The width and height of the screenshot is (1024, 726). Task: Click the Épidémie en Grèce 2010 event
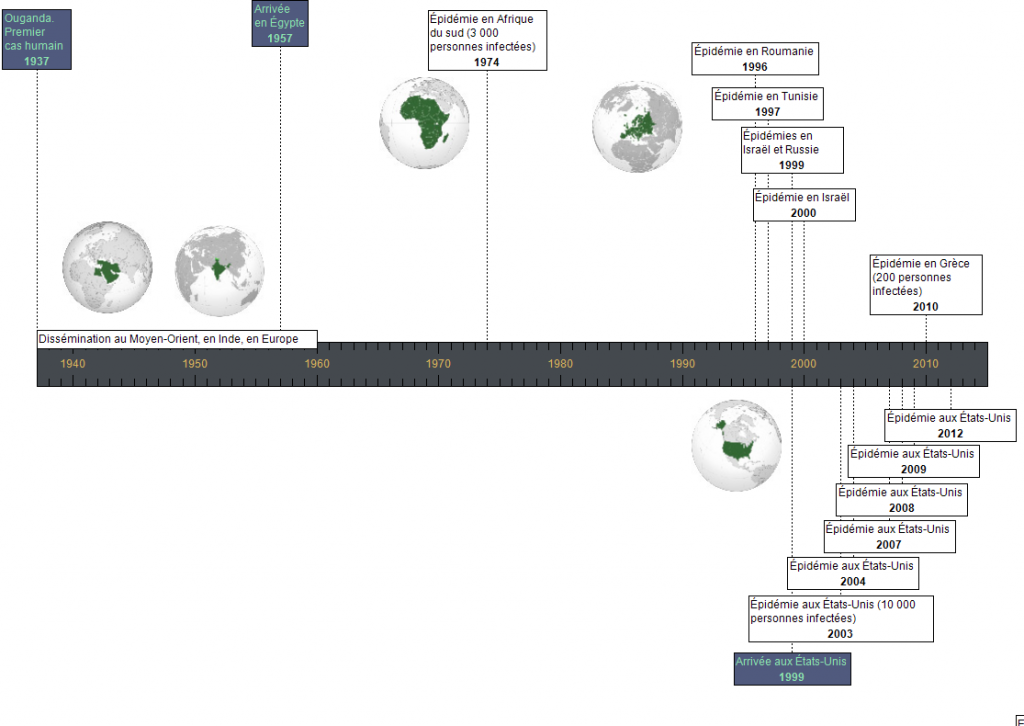(925, 285)
